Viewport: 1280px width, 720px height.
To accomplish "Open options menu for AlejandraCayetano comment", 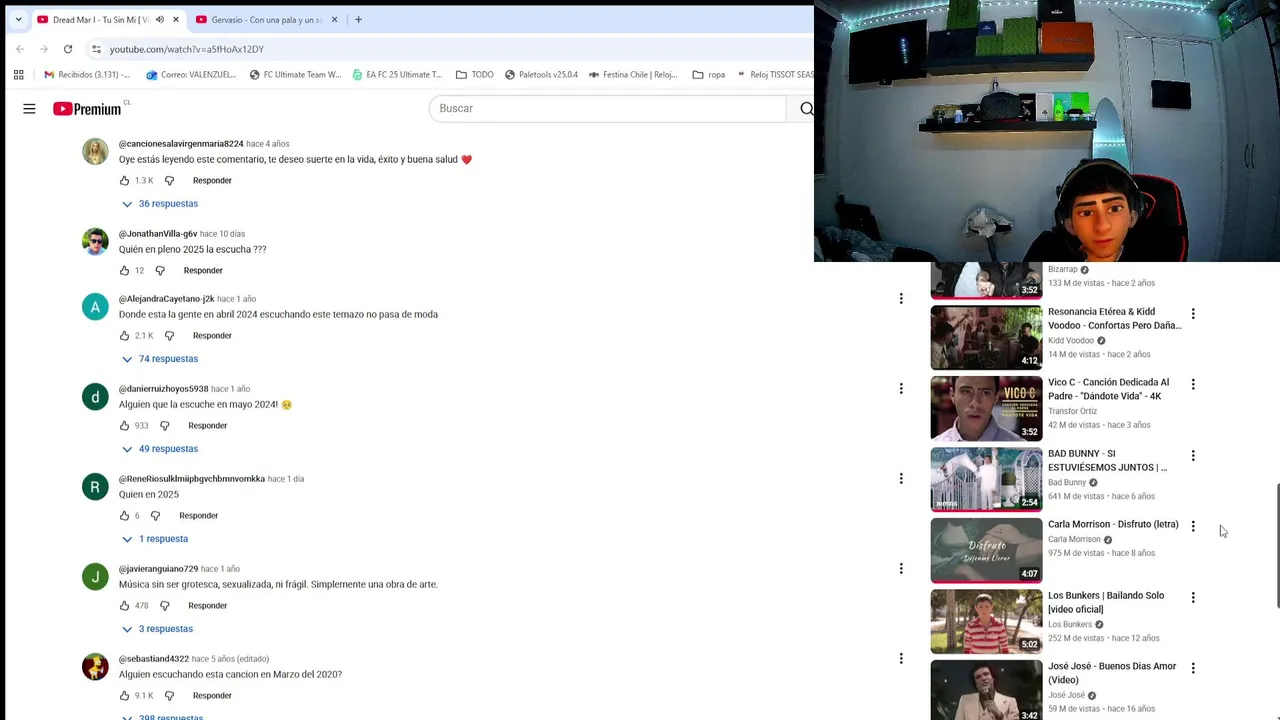I will (x=901, y=299).
